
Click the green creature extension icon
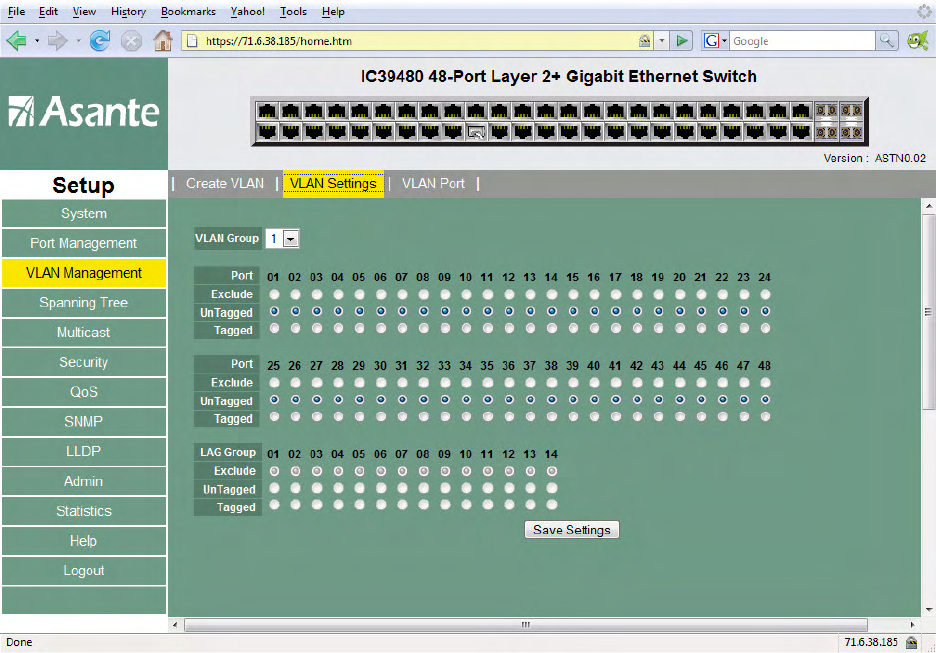click(917, 41)
